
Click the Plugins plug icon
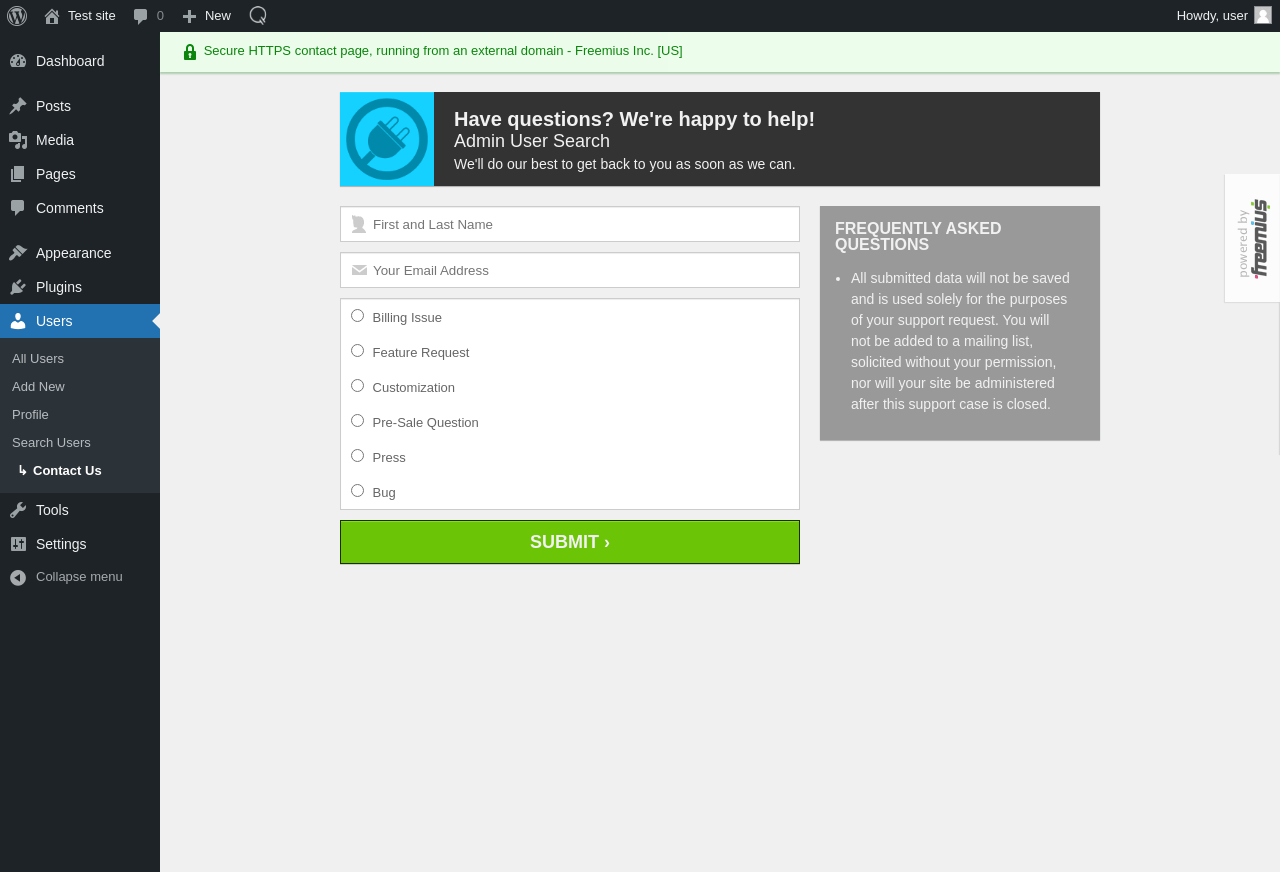(x=18, y=287)
